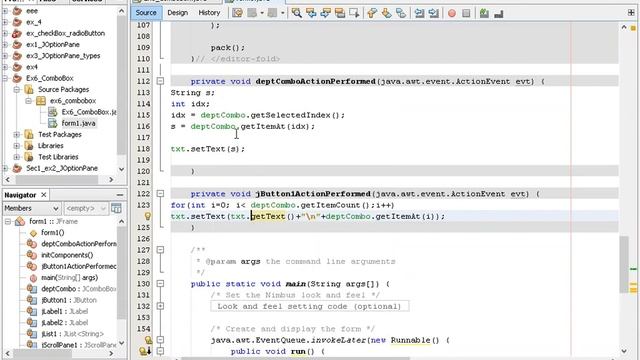Select ex_checkBox_radioButton project

(x=65, y=33)
